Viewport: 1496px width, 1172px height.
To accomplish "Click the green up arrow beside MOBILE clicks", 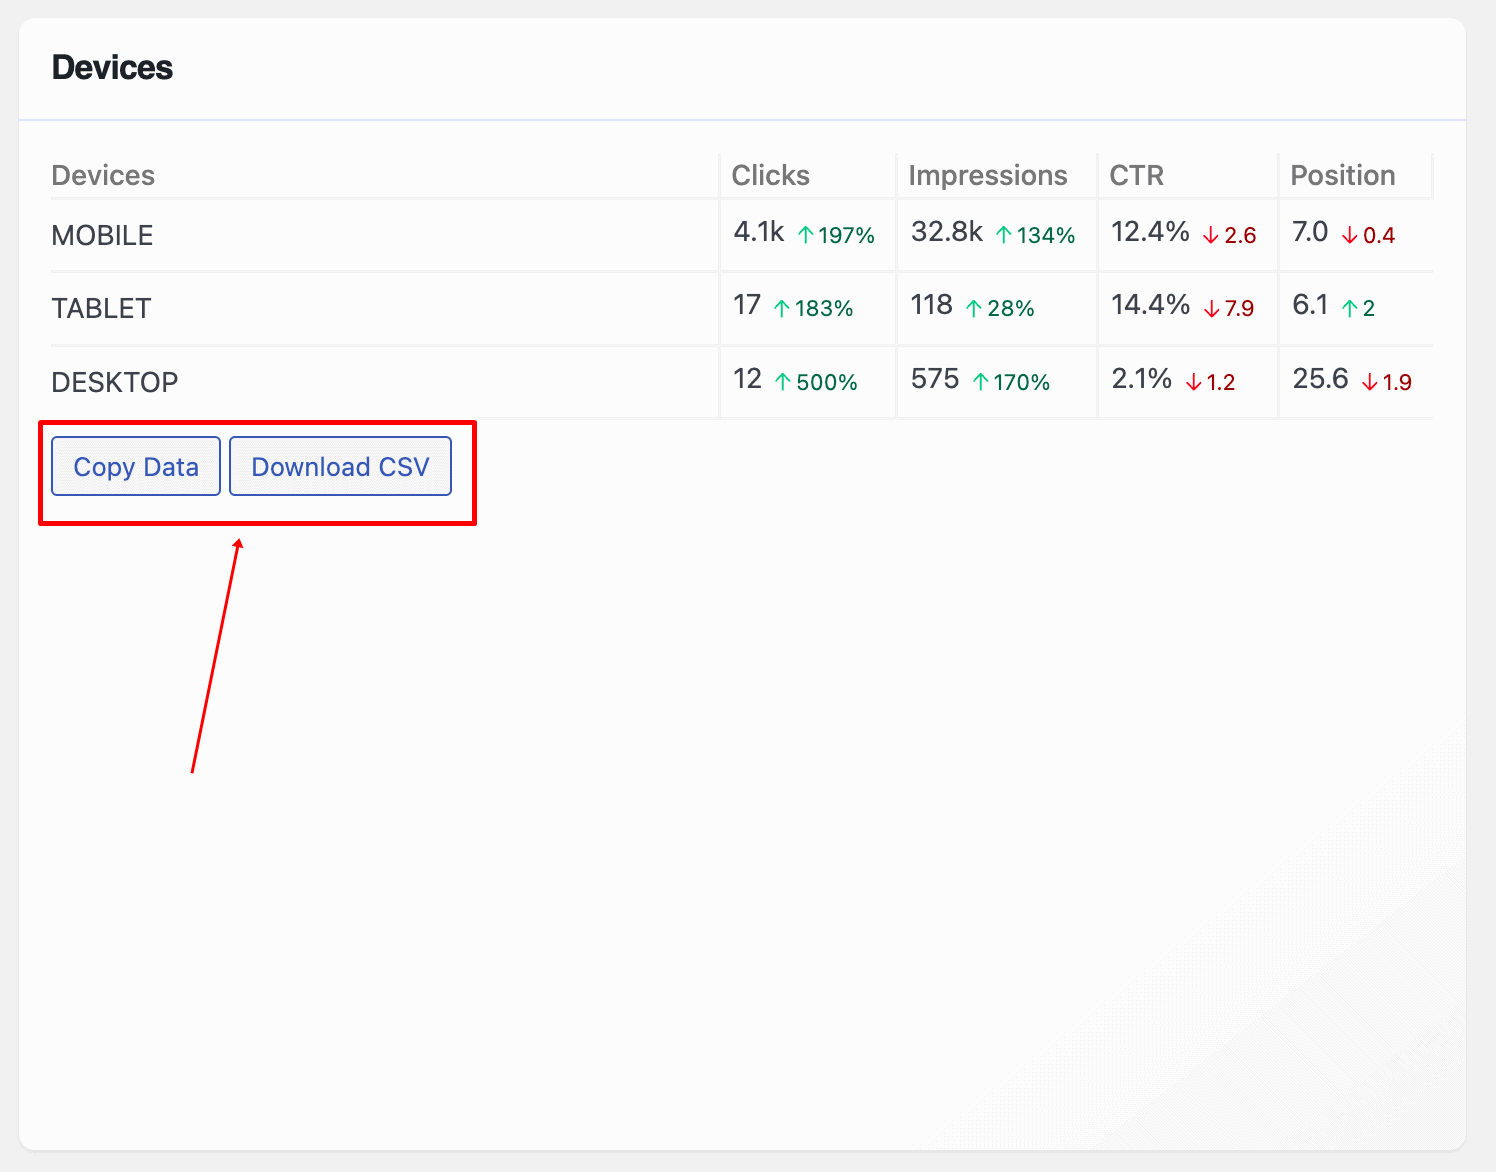I will point(805,234).
